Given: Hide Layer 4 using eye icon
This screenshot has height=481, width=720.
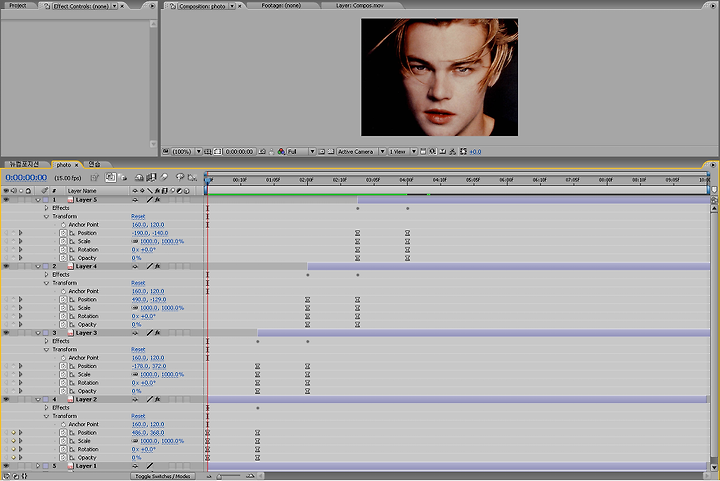Looking at the screenshot, I should tap(6, 266).
